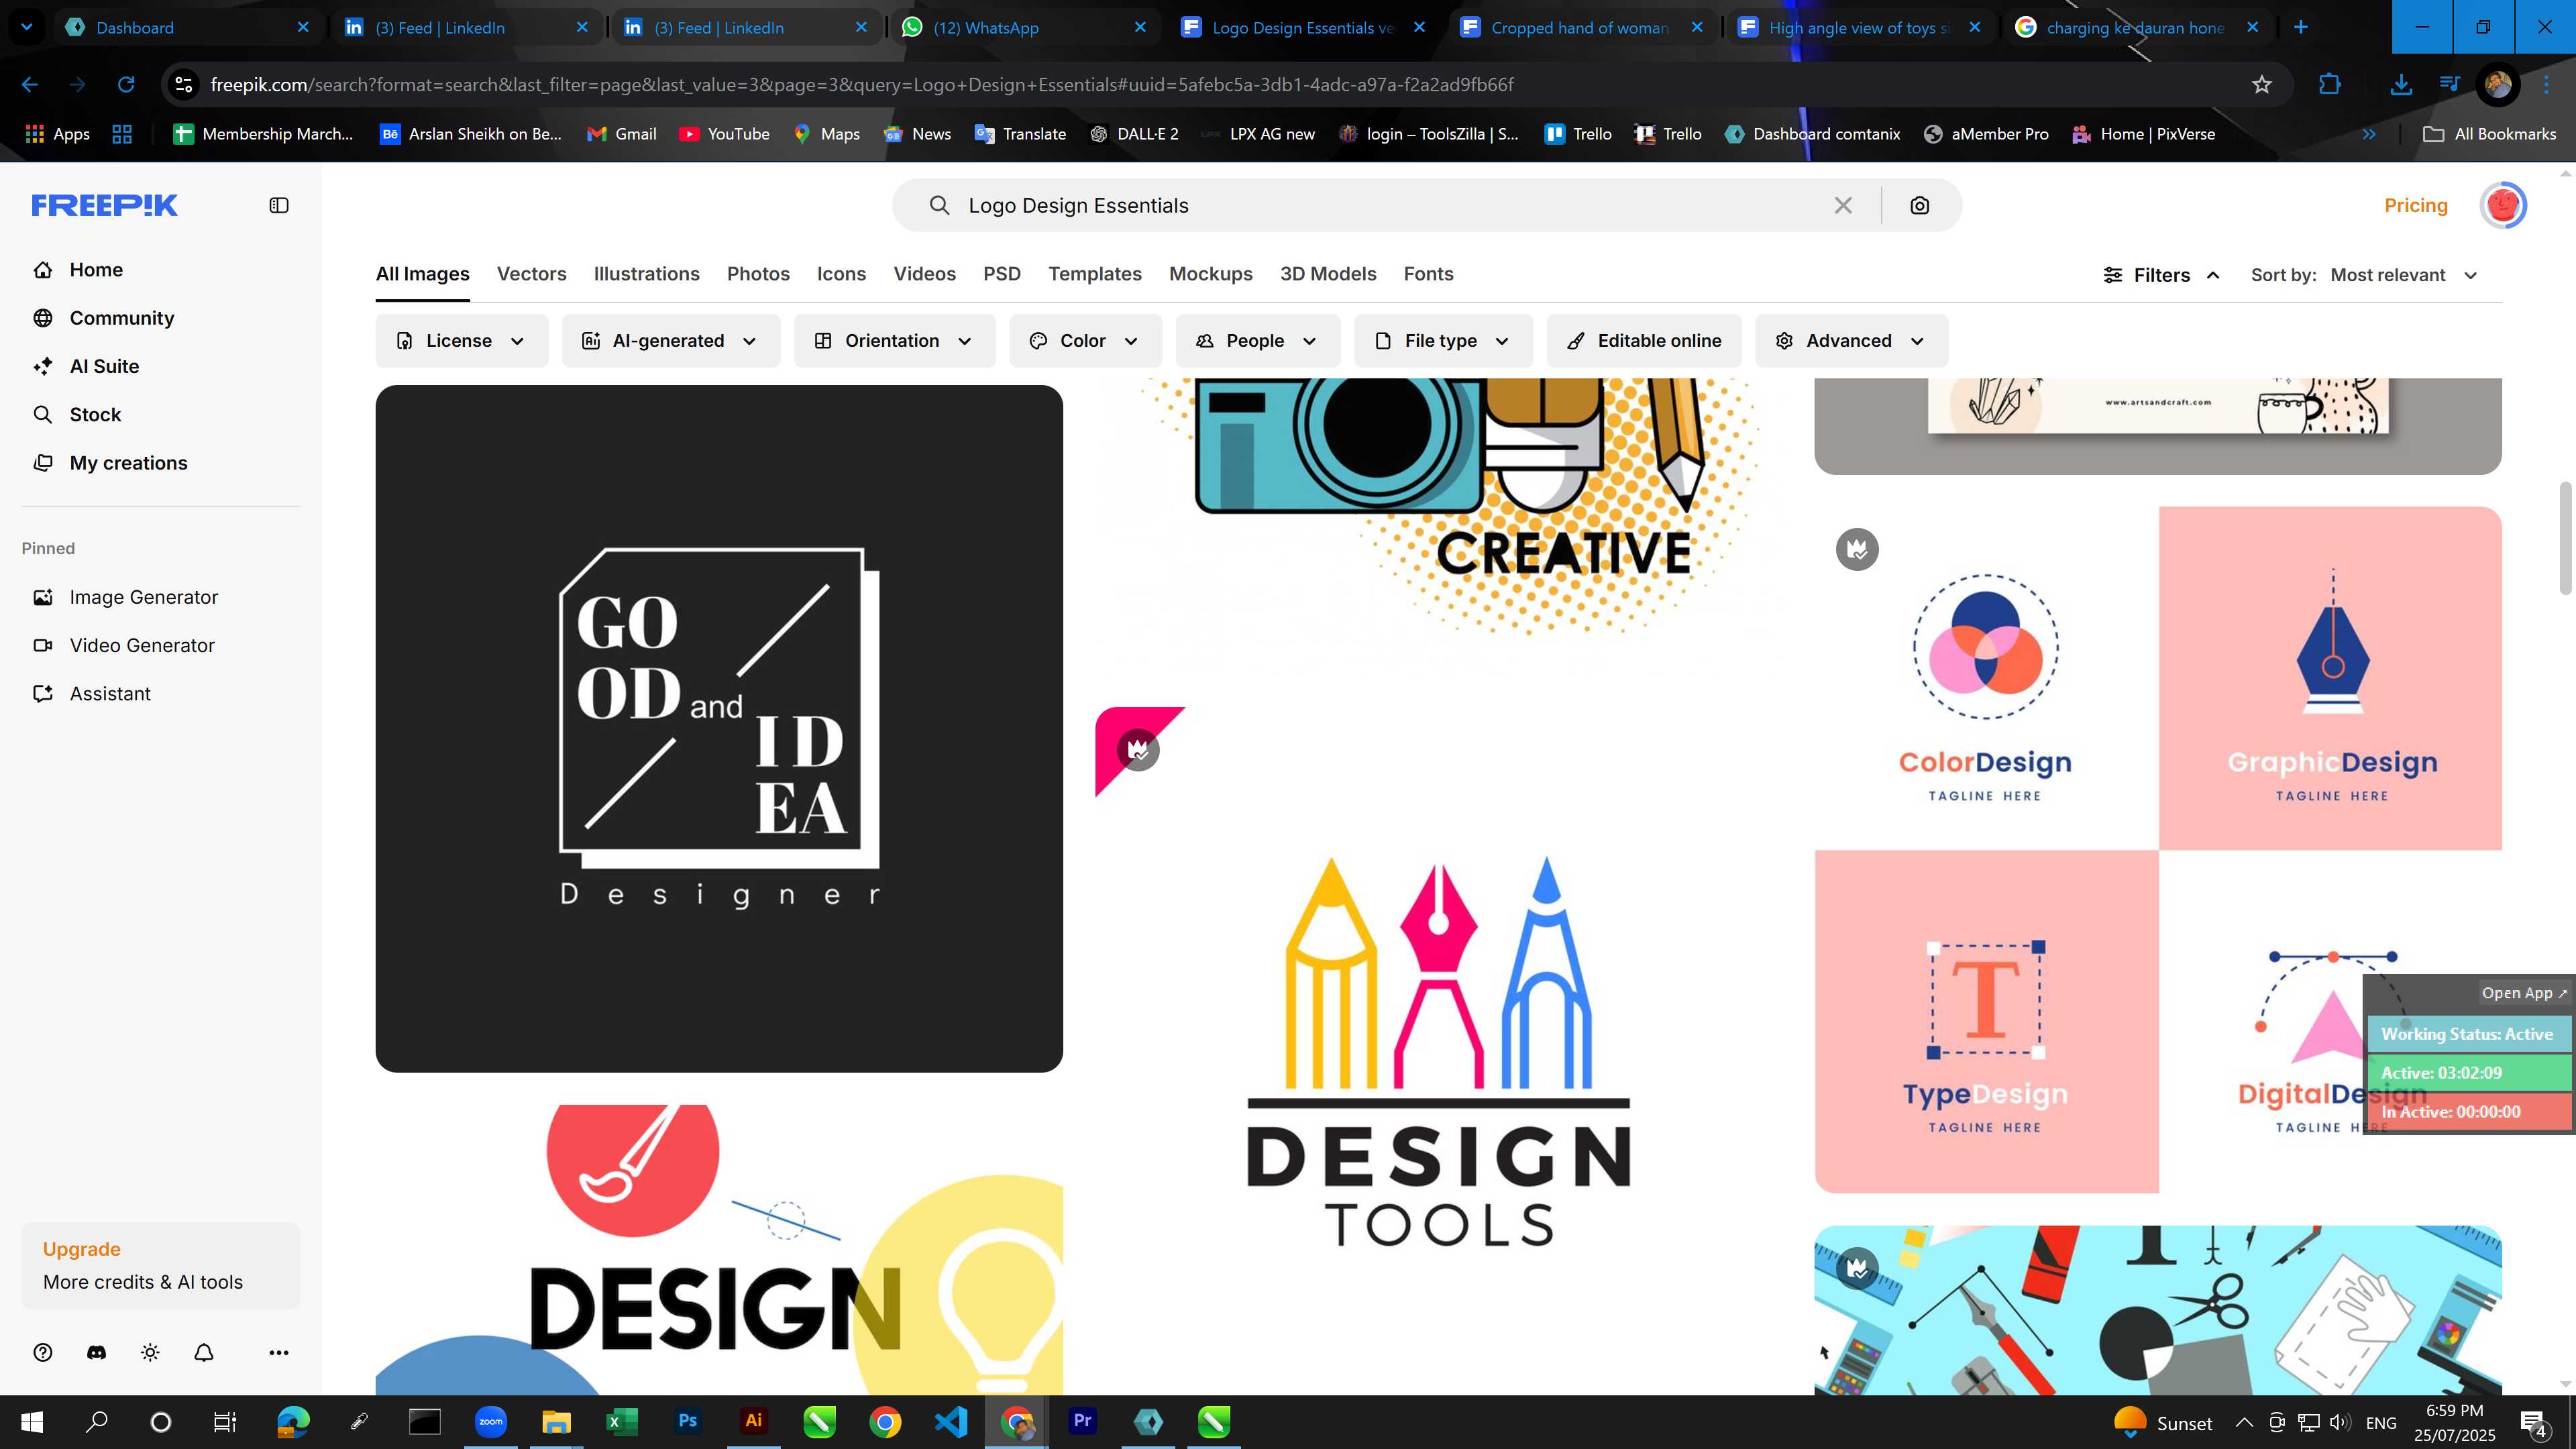
Task: Toggle Editable online filter
Action: (1644, 341)
